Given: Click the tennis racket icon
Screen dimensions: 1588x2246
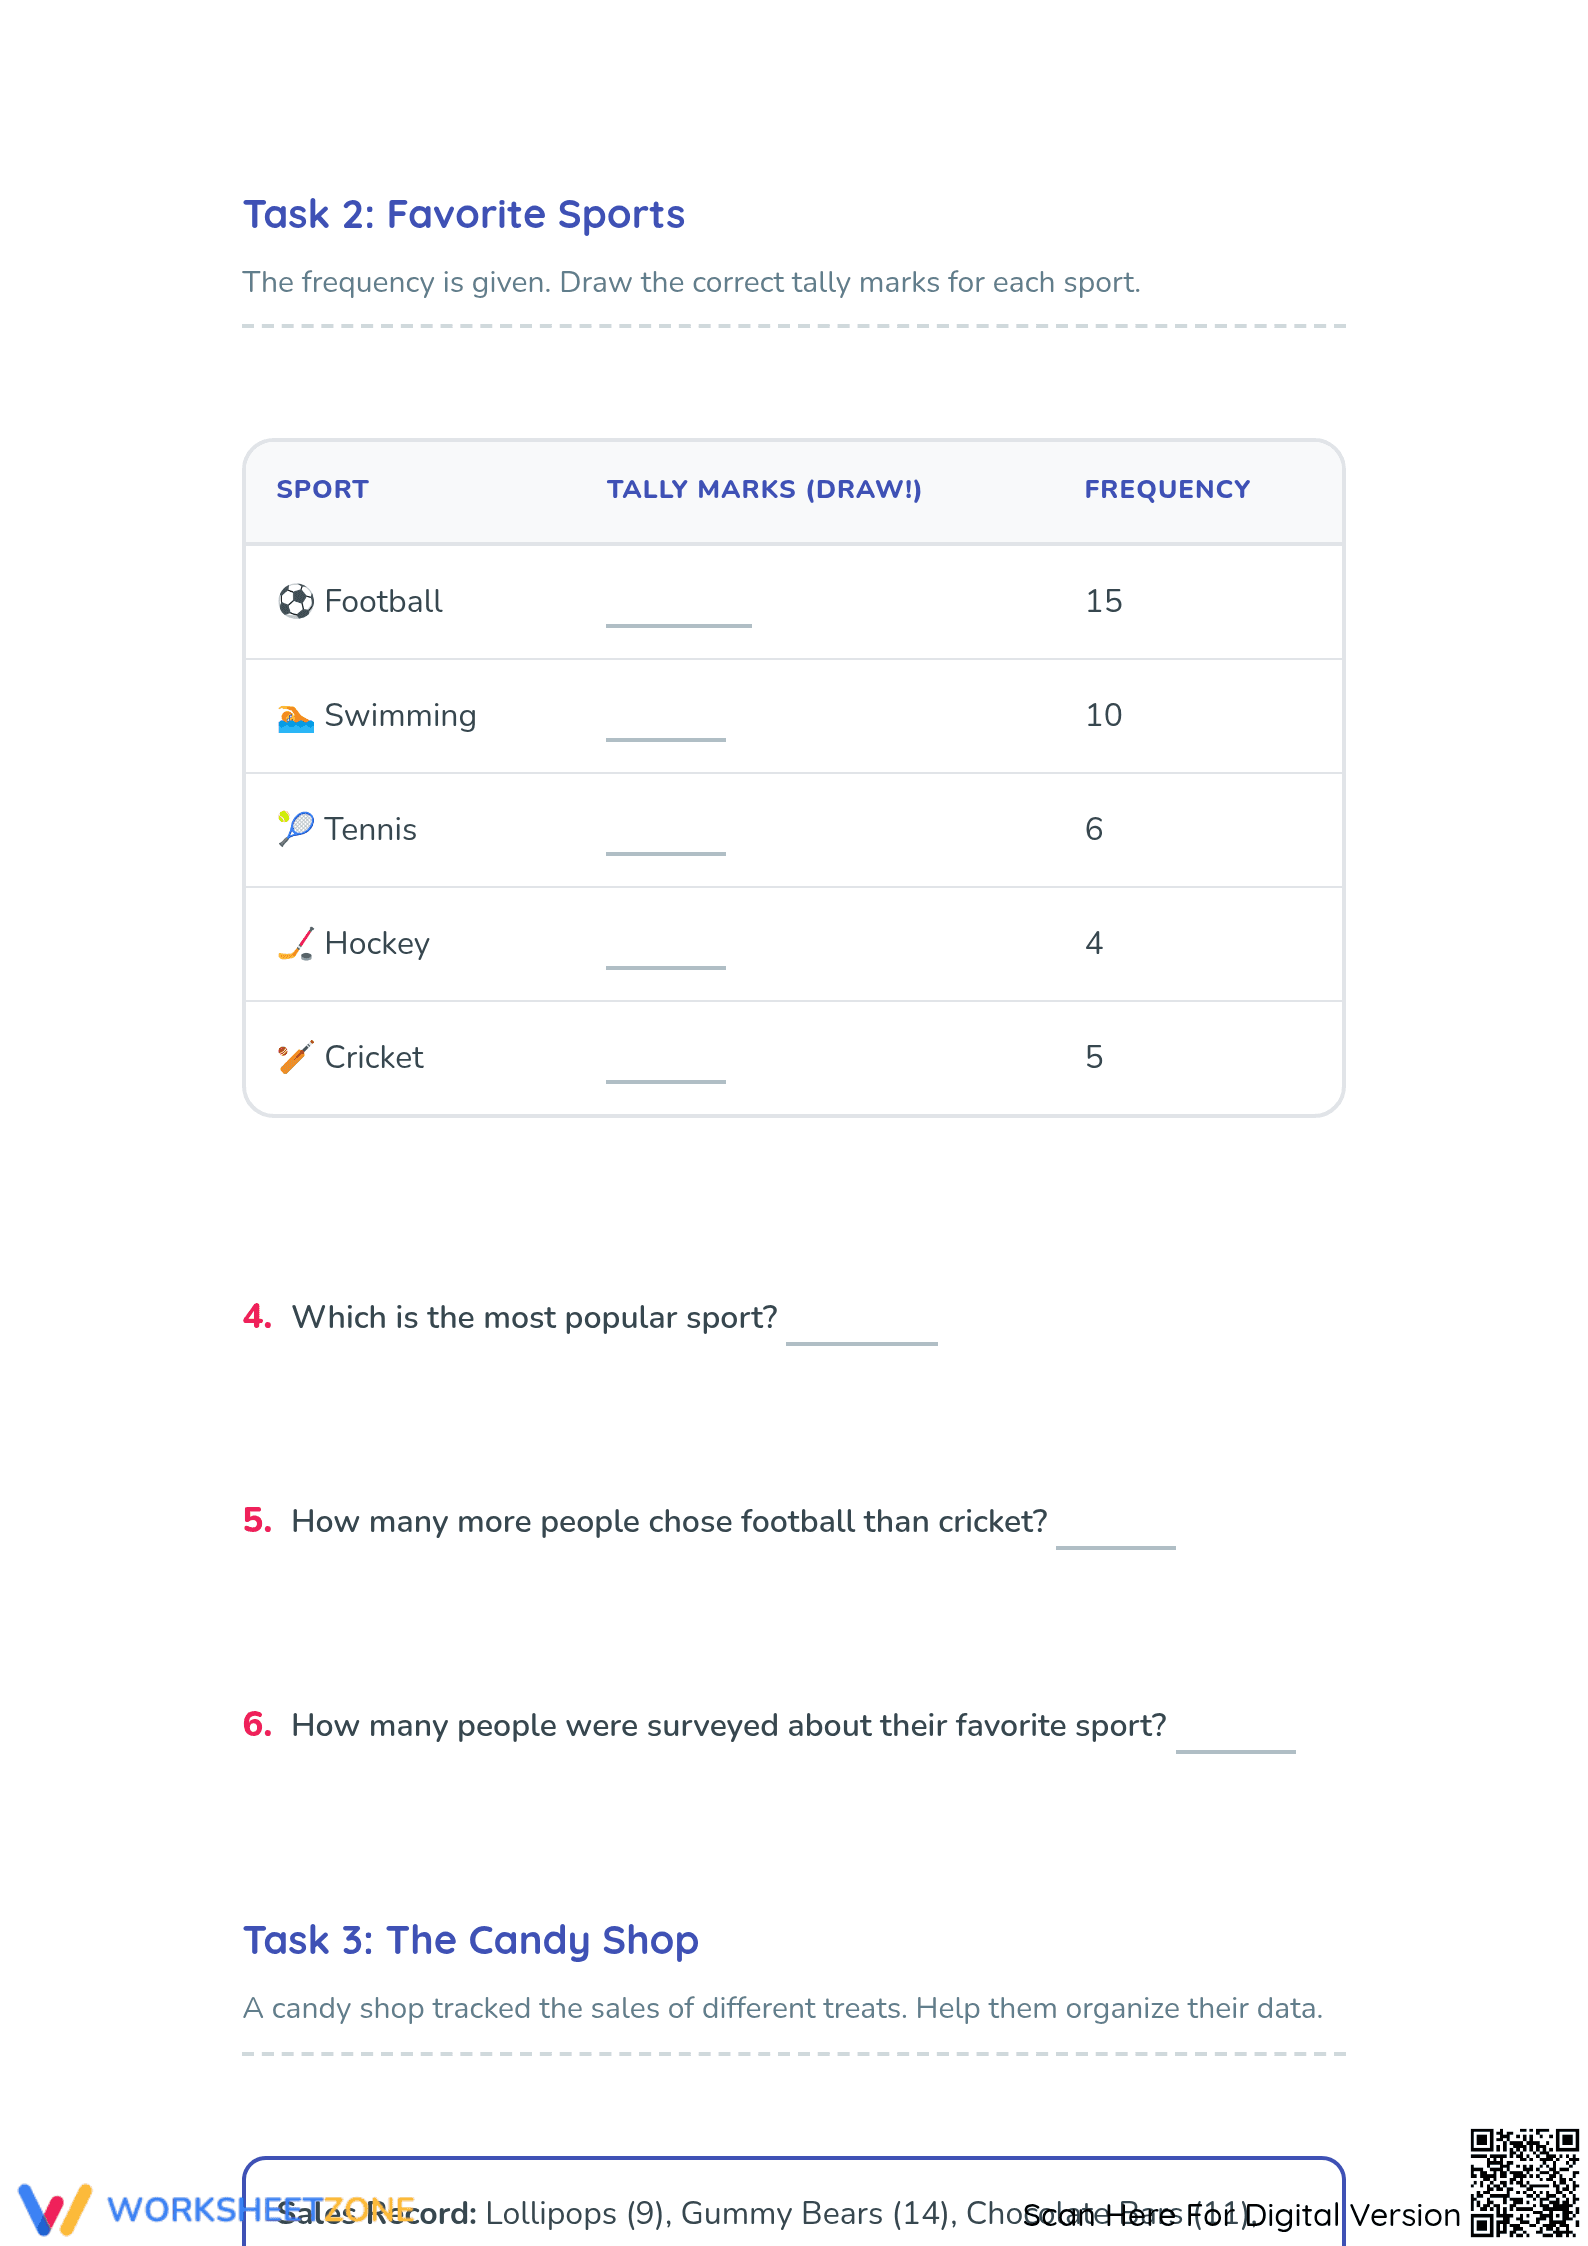Looking at the screenshot, I should [x=296, y=829].
